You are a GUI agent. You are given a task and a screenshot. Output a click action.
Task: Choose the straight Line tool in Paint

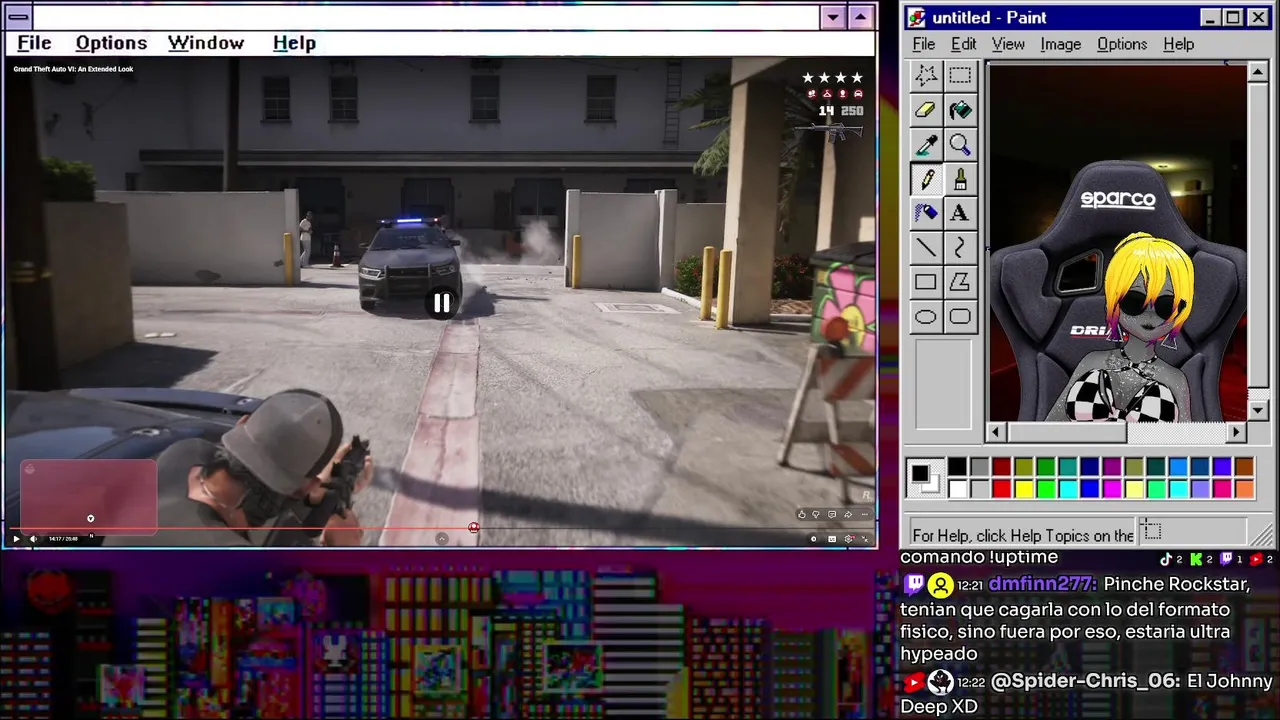click(x=926, y=248)
